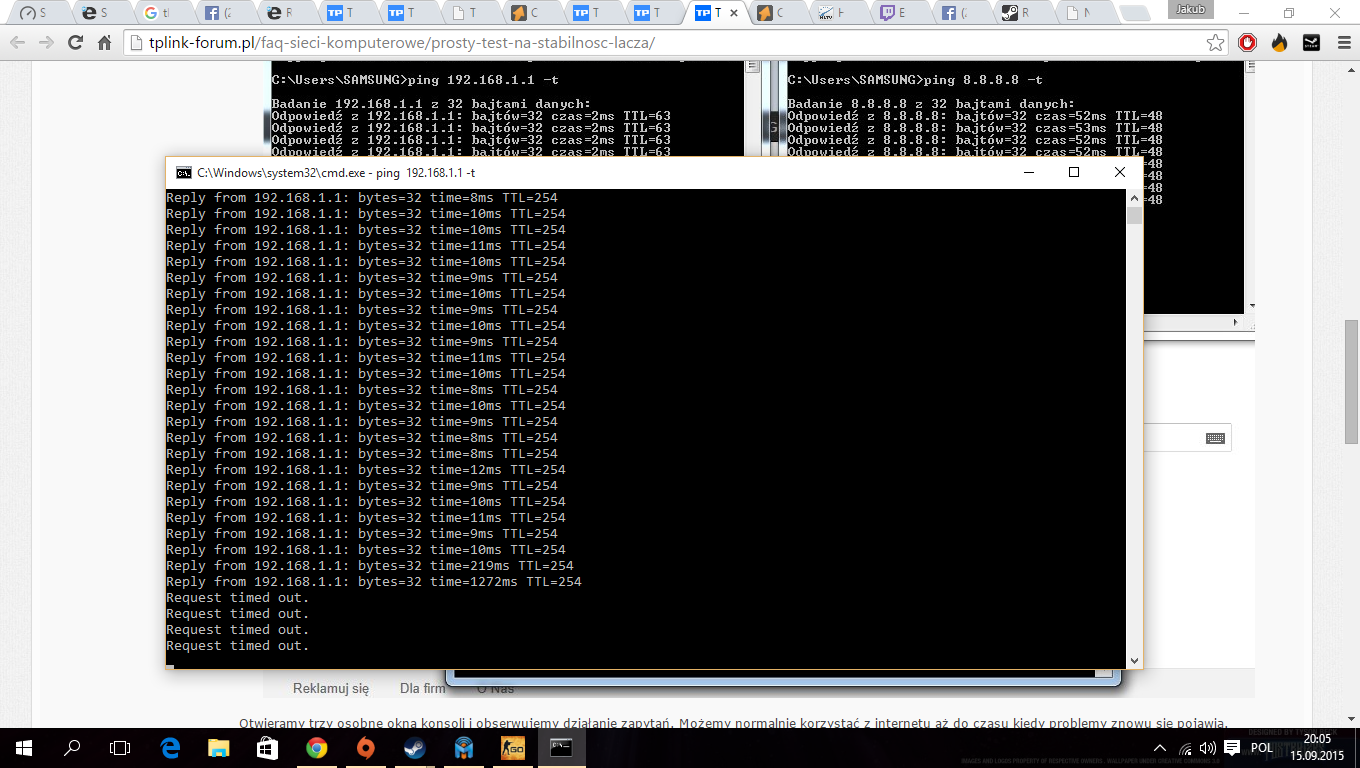Open the Chrome hamburger menu
The height and width of the screenshot is (768, 1360).
click(x=1339, y=43)
